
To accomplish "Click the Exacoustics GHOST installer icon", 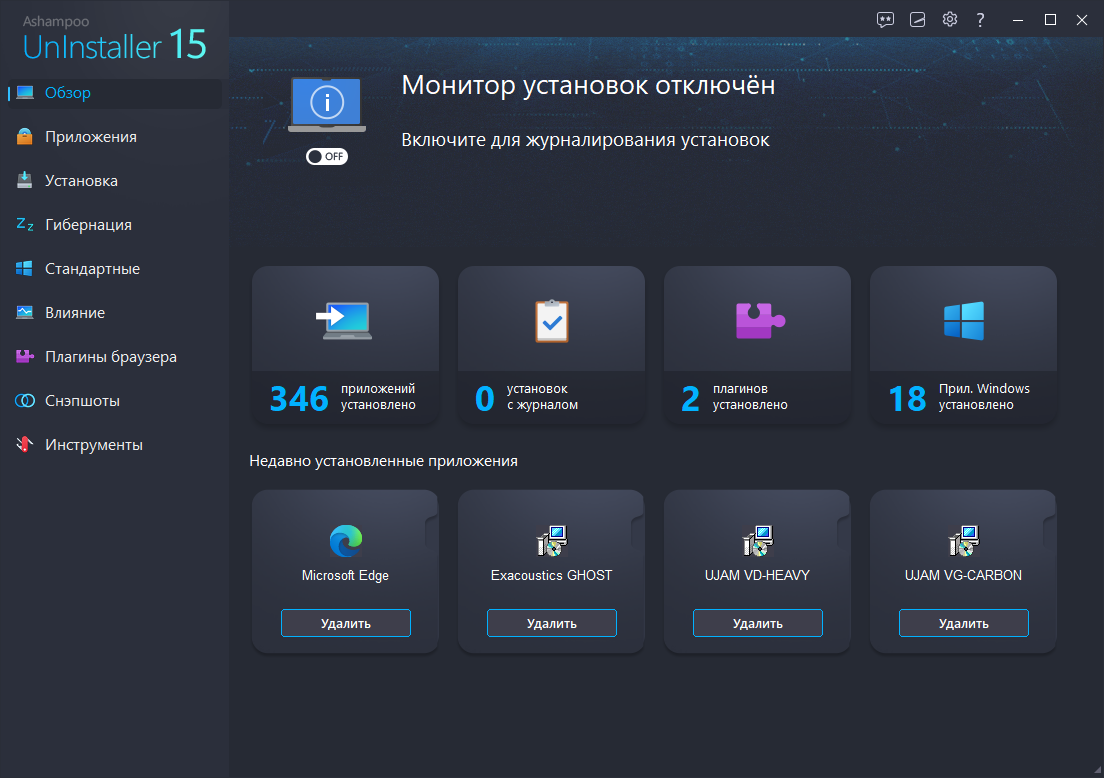I will (551, 541).
